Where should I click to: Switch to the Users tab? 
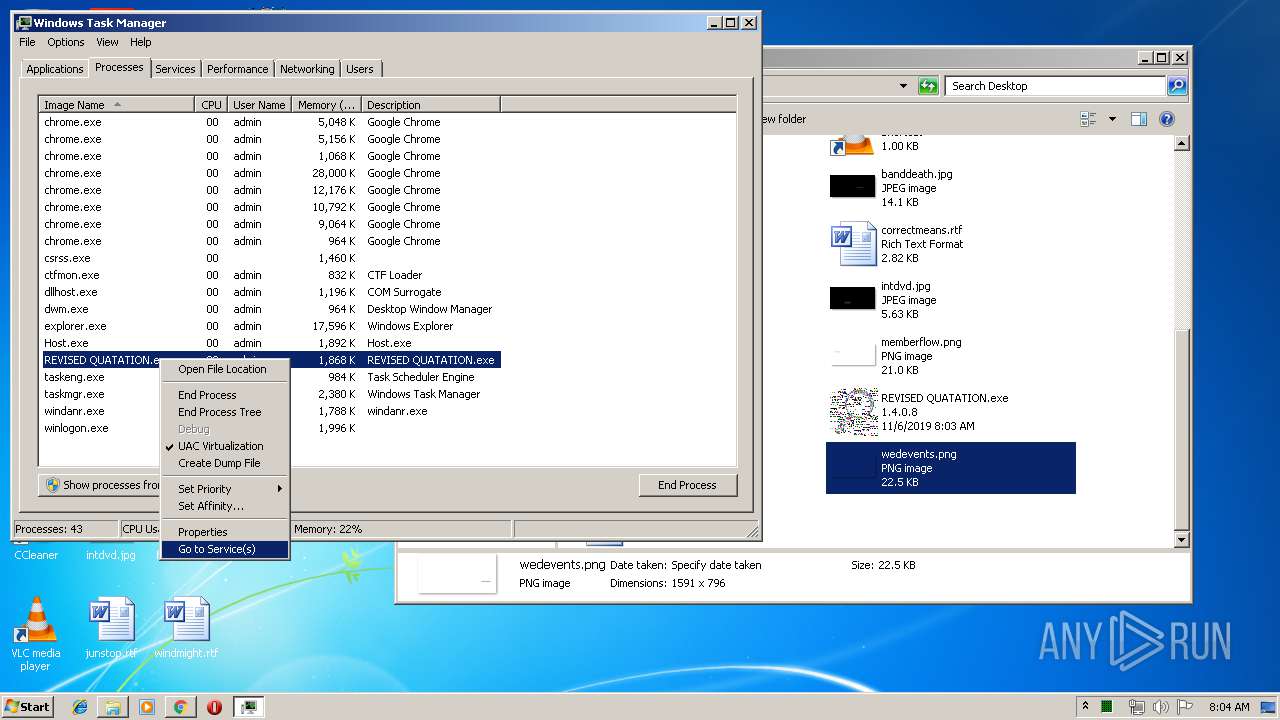tap(360, 69)
